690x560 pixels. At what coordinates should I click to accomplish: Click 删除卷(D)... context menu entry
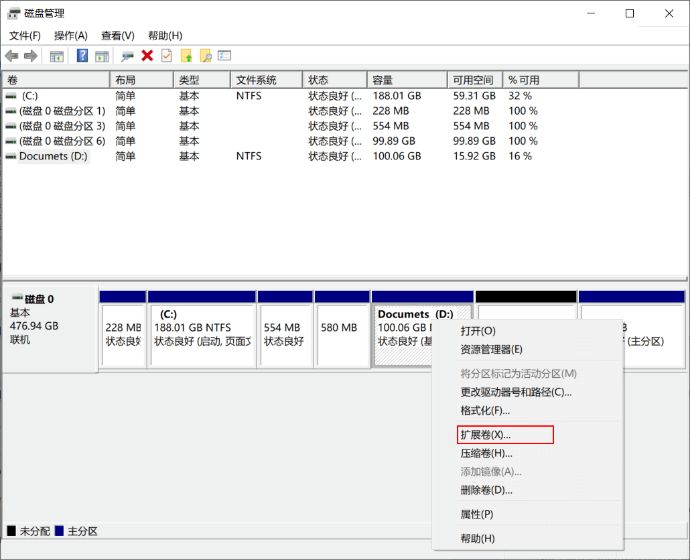click(486, 490)
